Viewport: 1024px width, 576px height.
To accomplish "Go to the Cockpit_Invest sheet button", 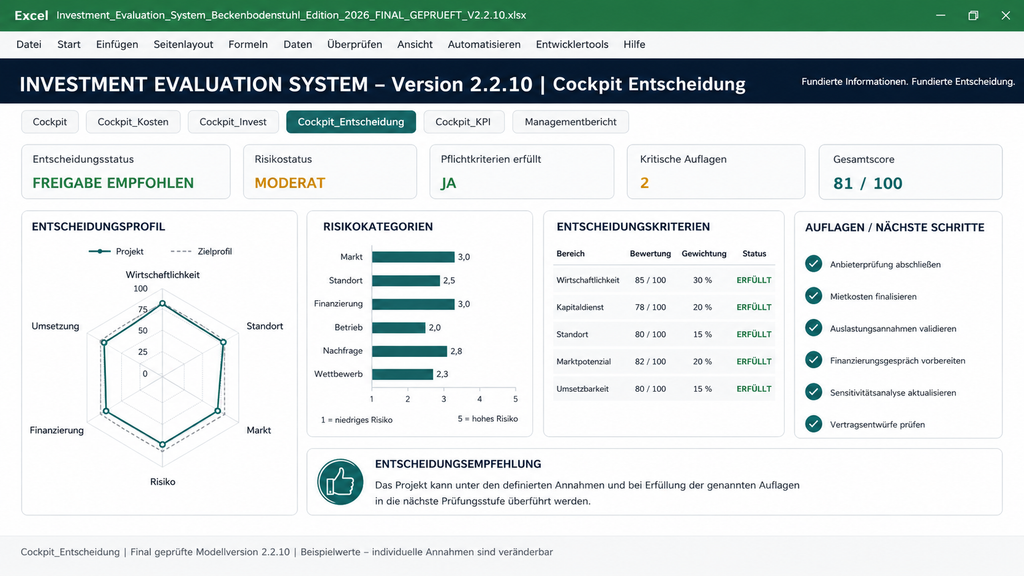I will [233, 122].
